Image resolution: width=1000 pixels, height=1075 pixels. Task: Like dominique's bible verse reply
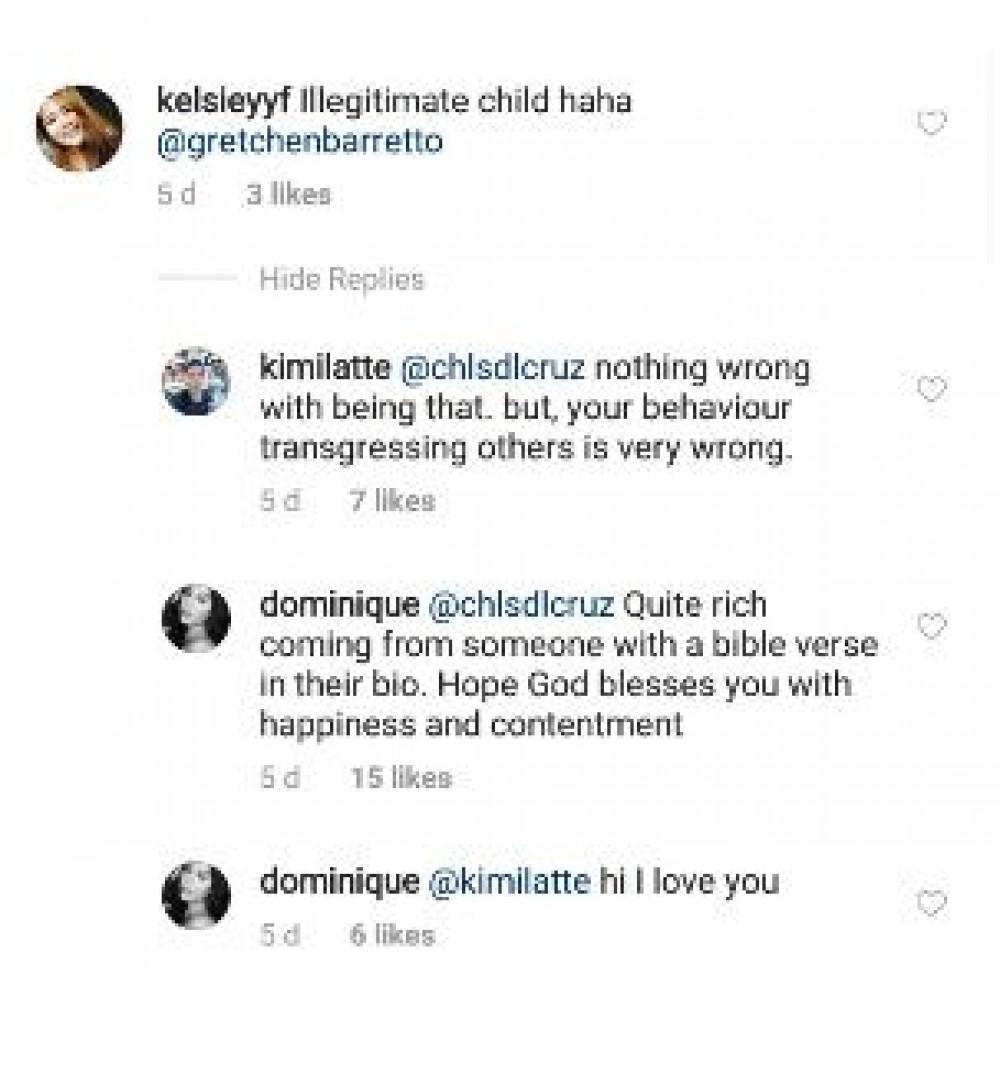click(931, 627)
